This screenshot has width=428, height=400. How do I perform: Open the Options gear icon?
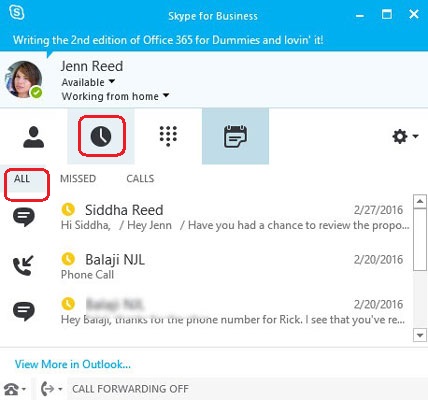click(400, 136)
